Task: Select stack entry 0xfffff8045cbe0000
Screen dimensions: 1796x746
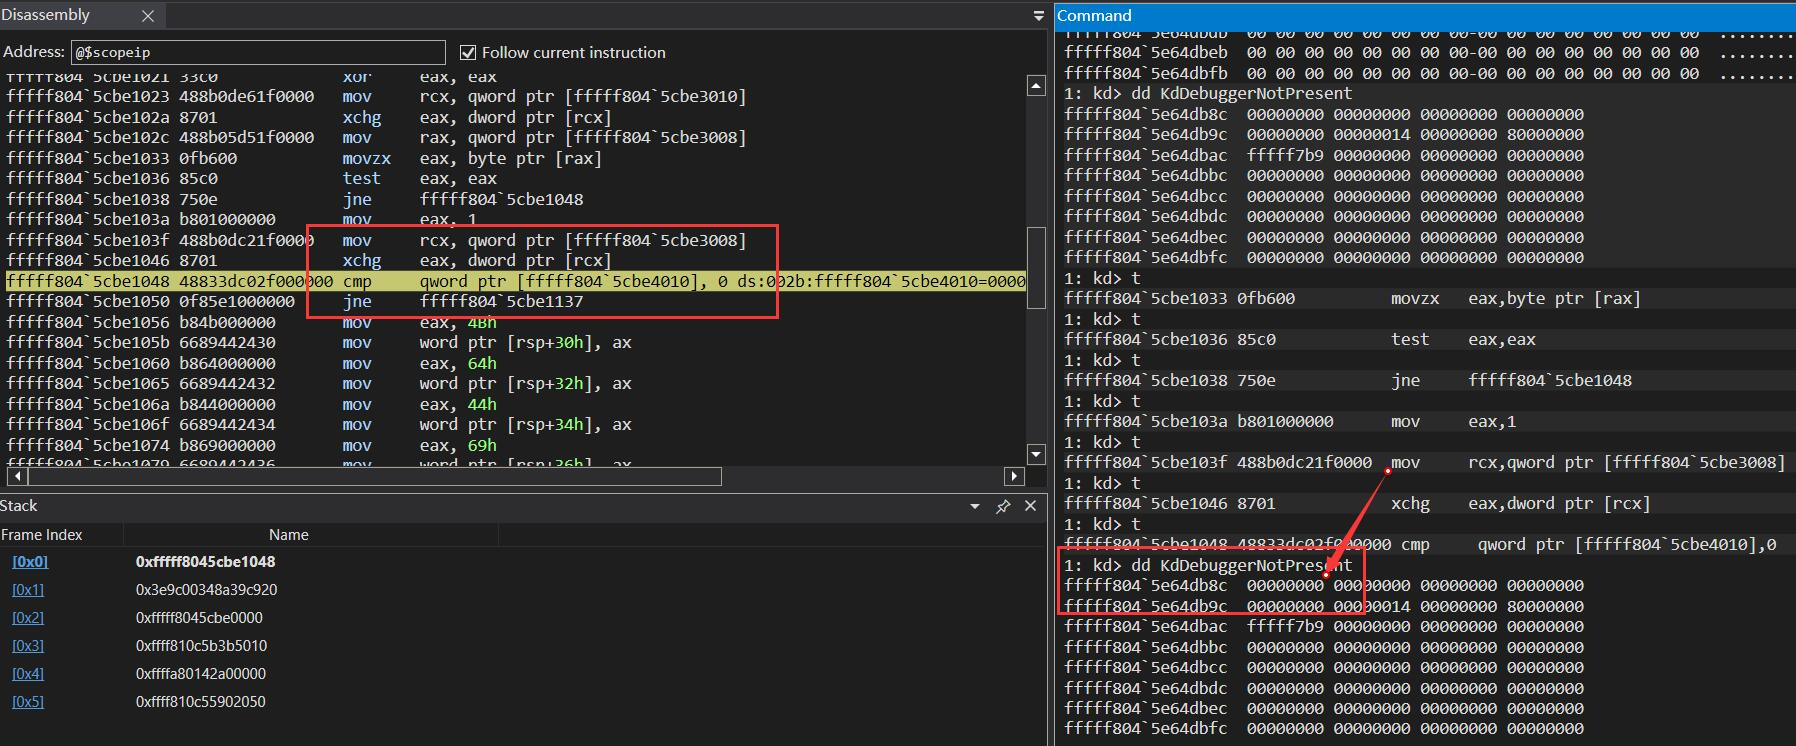Action: [x=199, y=618]
